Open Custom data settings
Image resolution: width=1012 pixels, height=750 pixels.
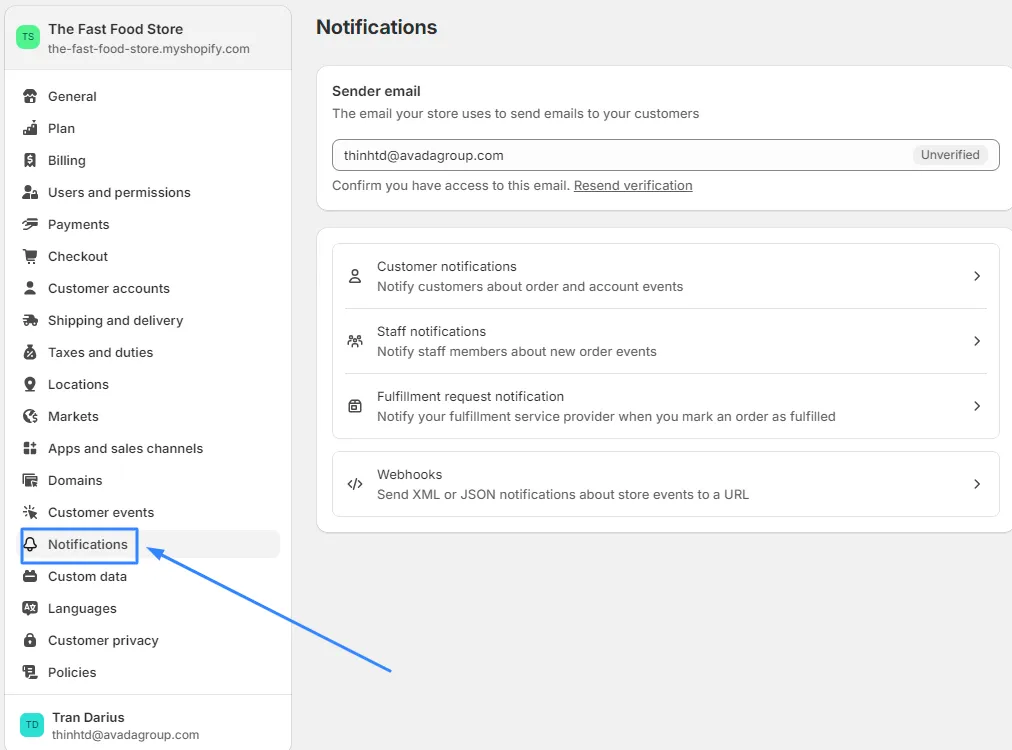88,576
